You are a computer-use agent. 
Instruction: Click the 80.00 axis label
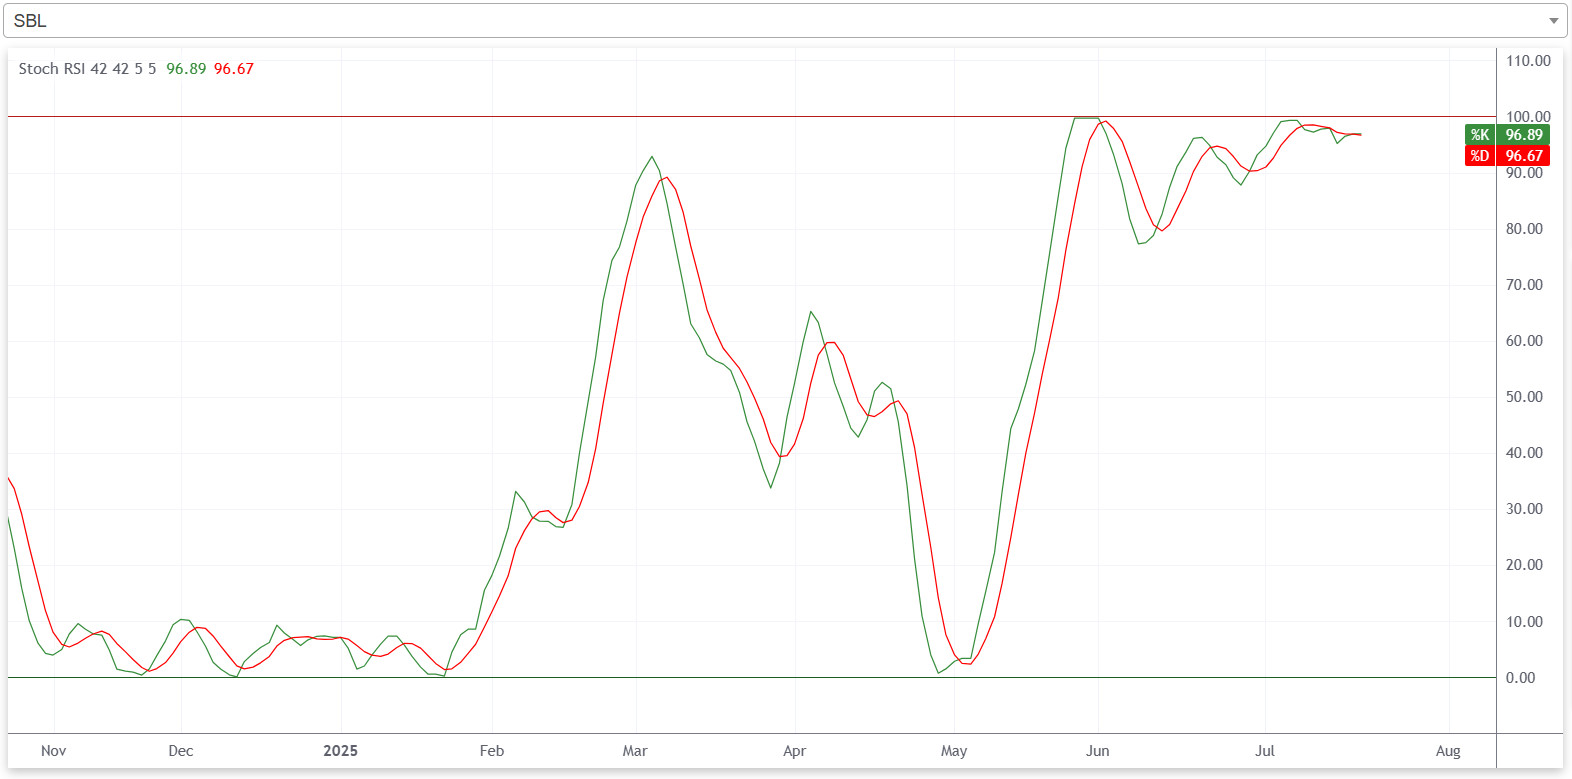coord(1524,229)
